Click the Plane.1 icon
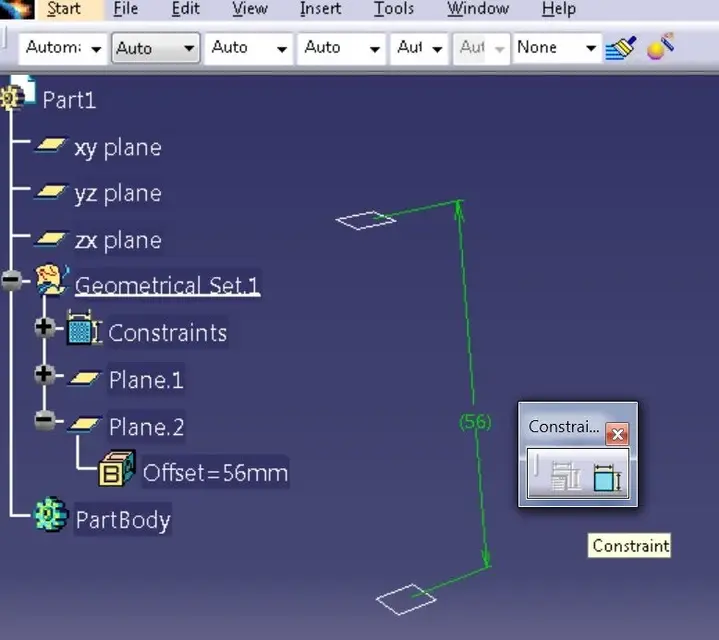 (84, 379)
